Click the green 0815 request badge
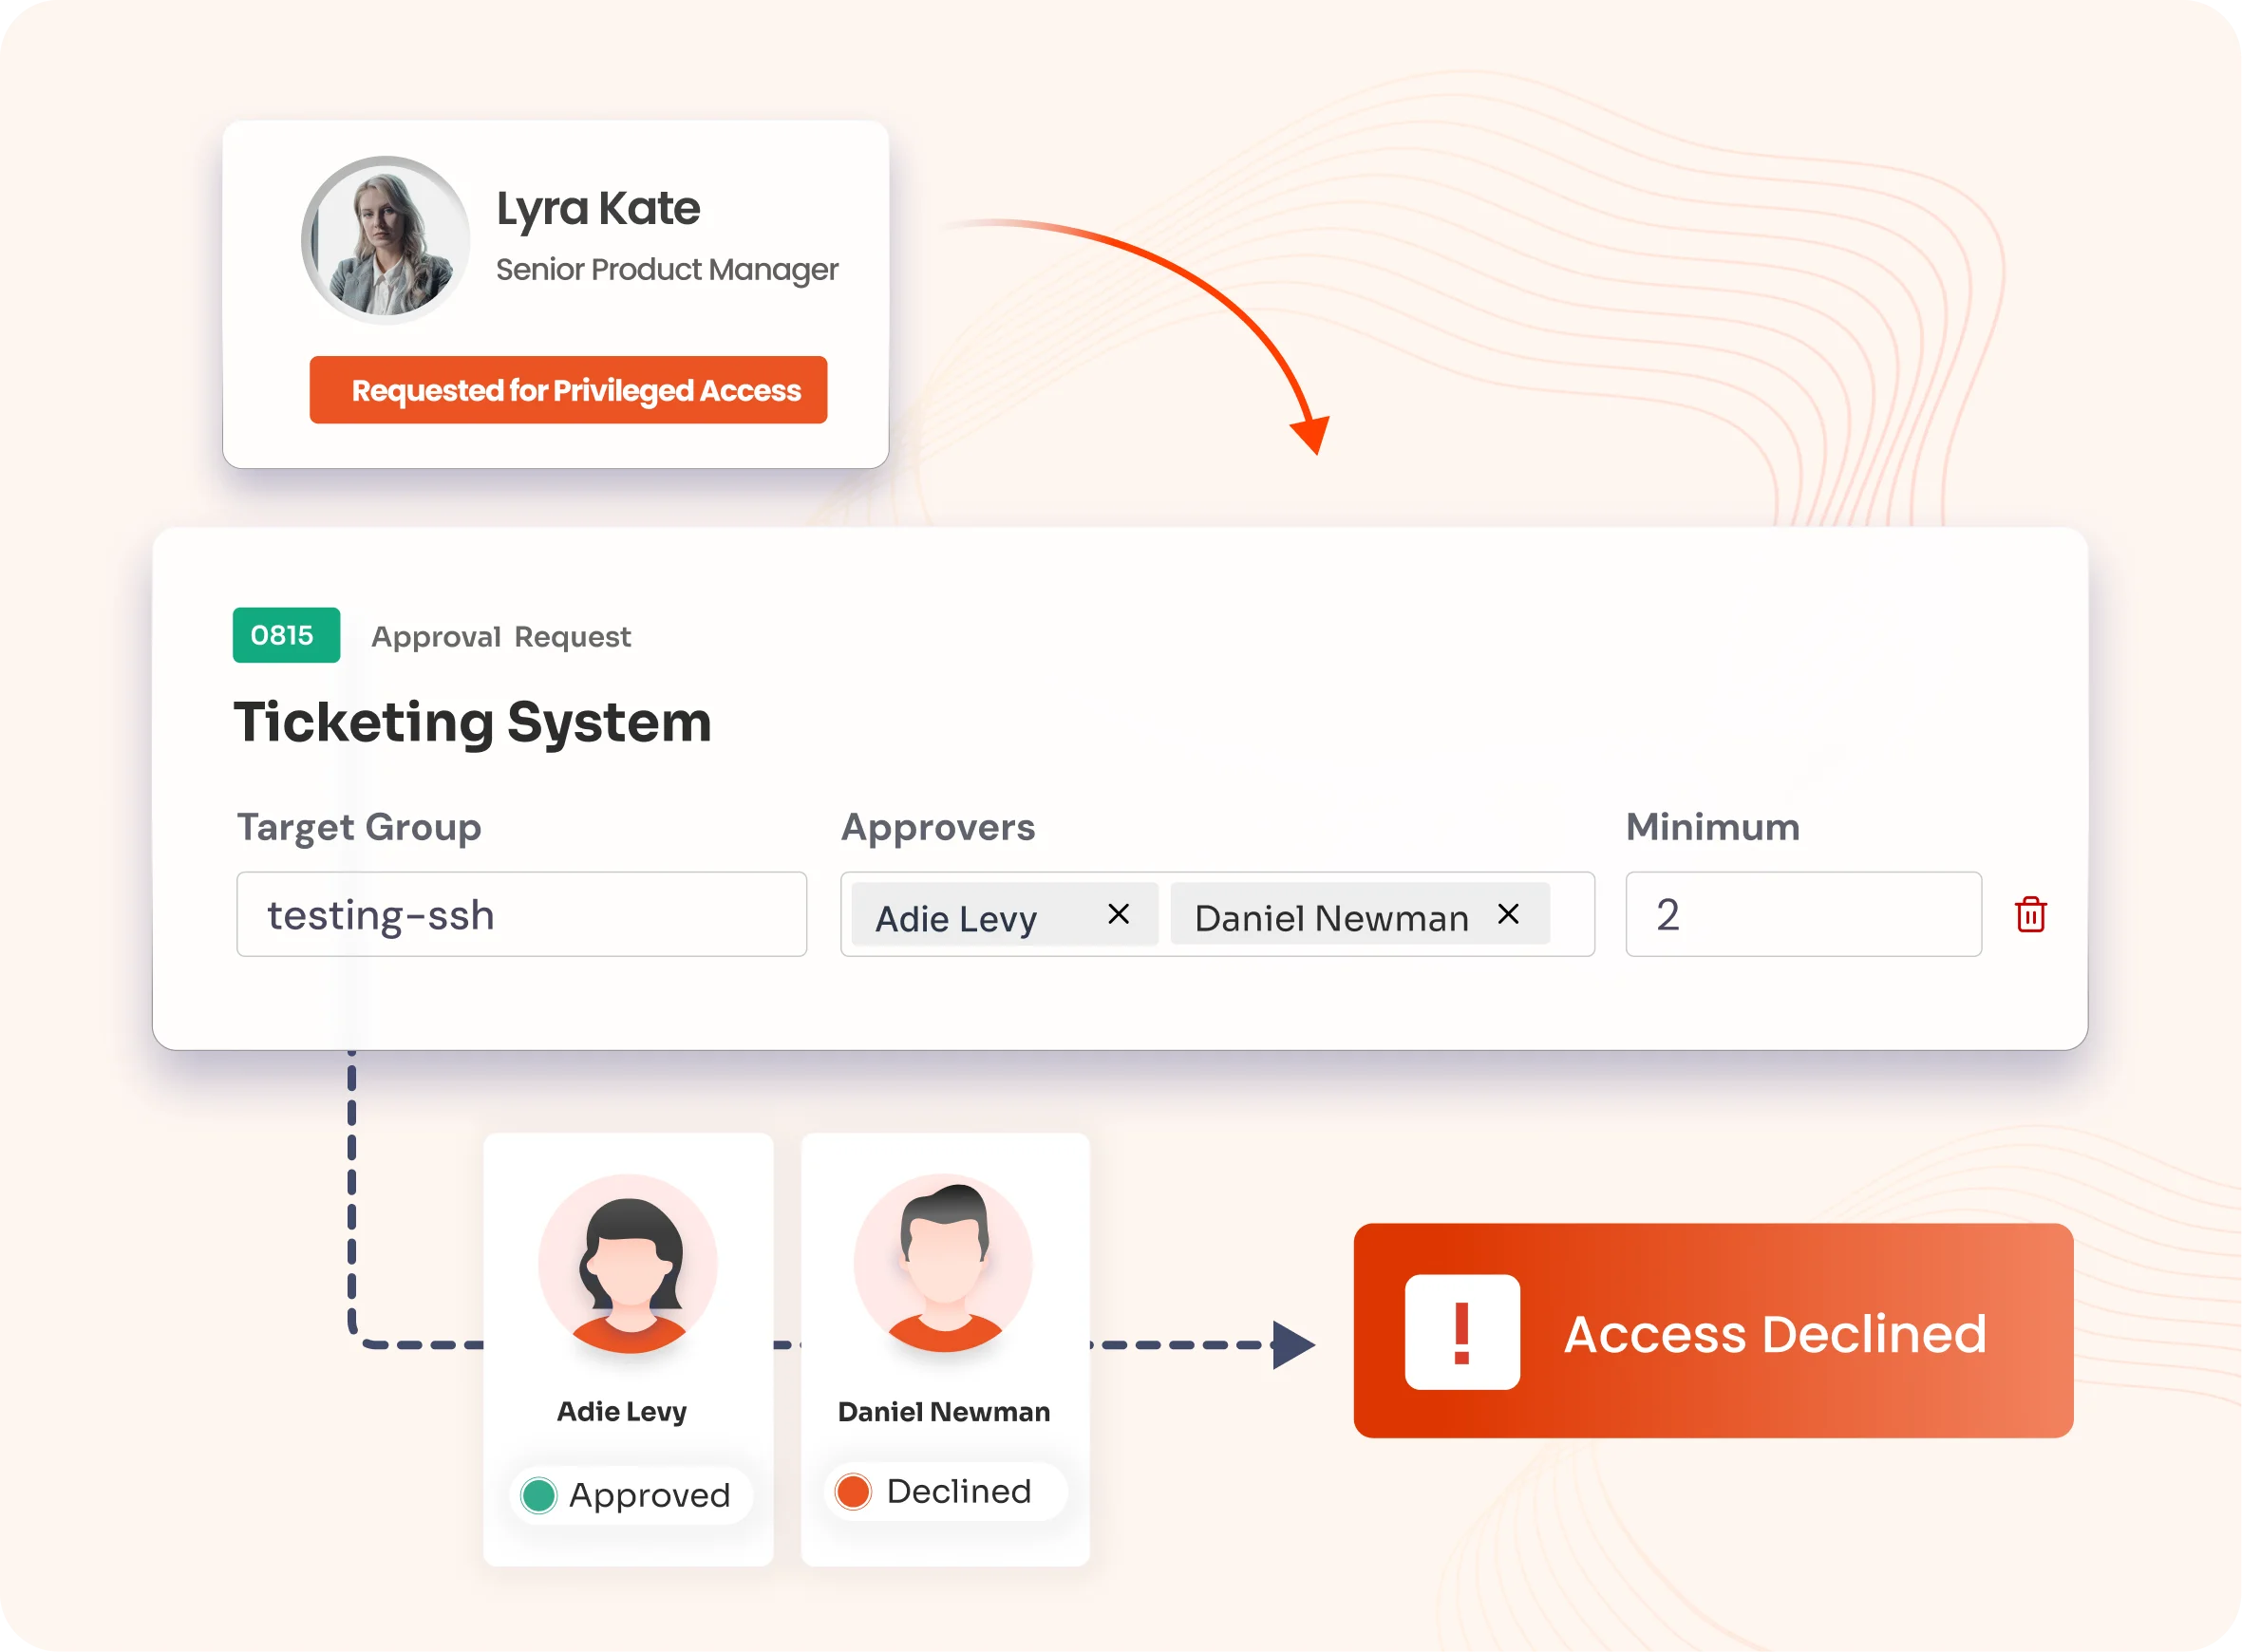 click(286, 635)
